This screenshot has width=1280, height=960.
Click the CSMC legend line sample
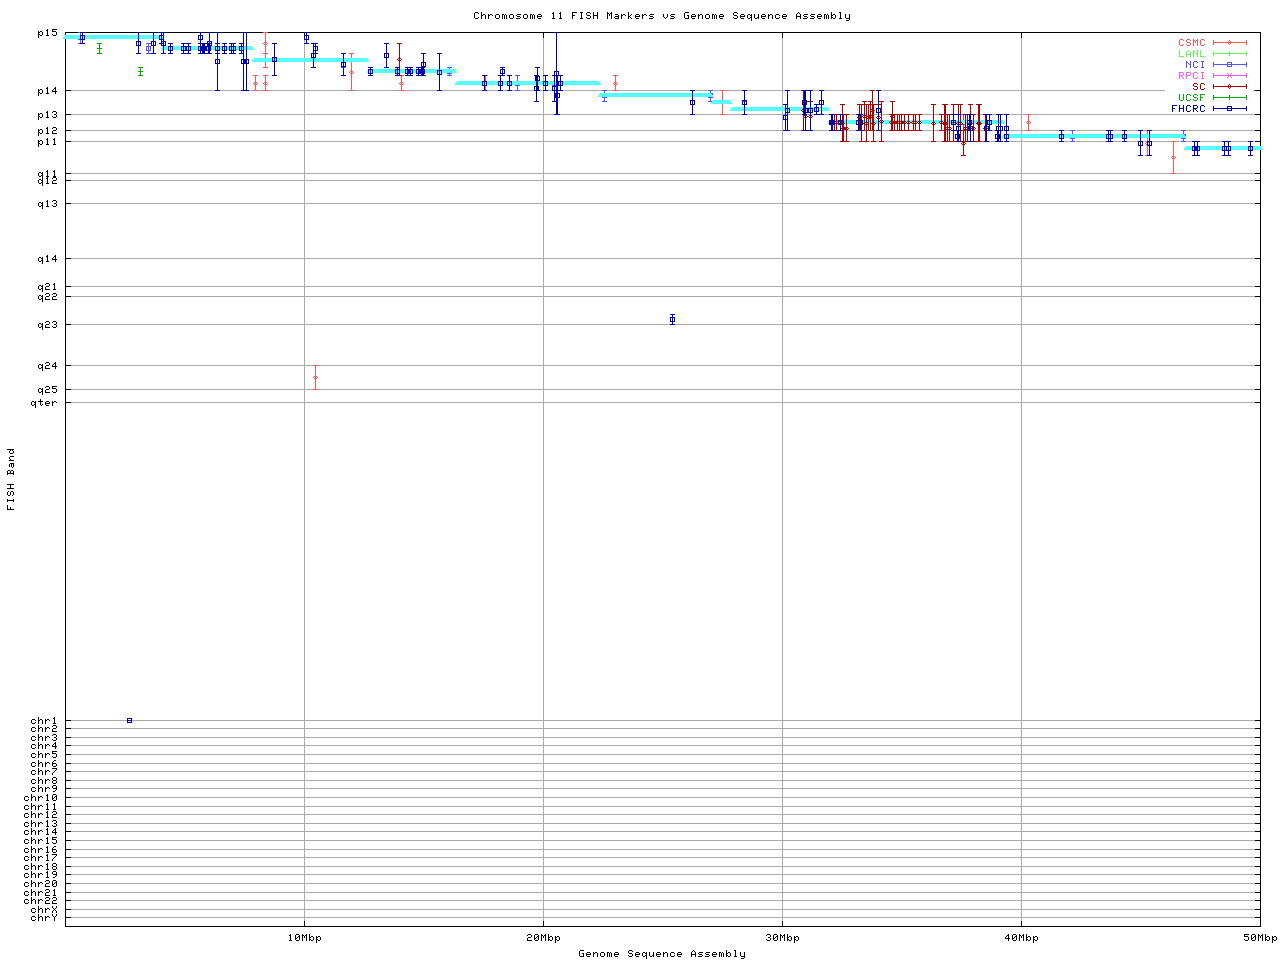[1229, 43]
